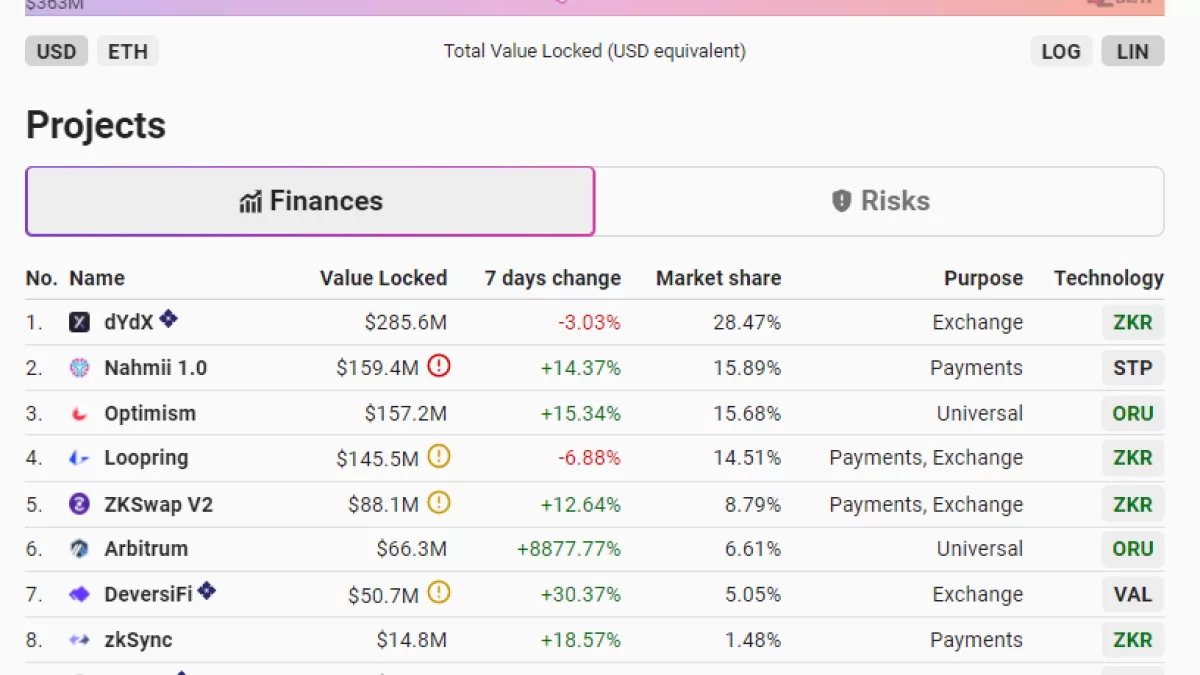
Task: Open the Finances tab
Action: click(310, 201)
